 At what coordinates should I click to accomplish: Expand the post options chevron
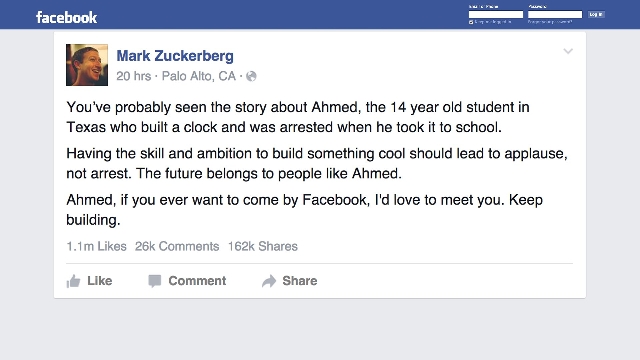(x=568, y=51)
